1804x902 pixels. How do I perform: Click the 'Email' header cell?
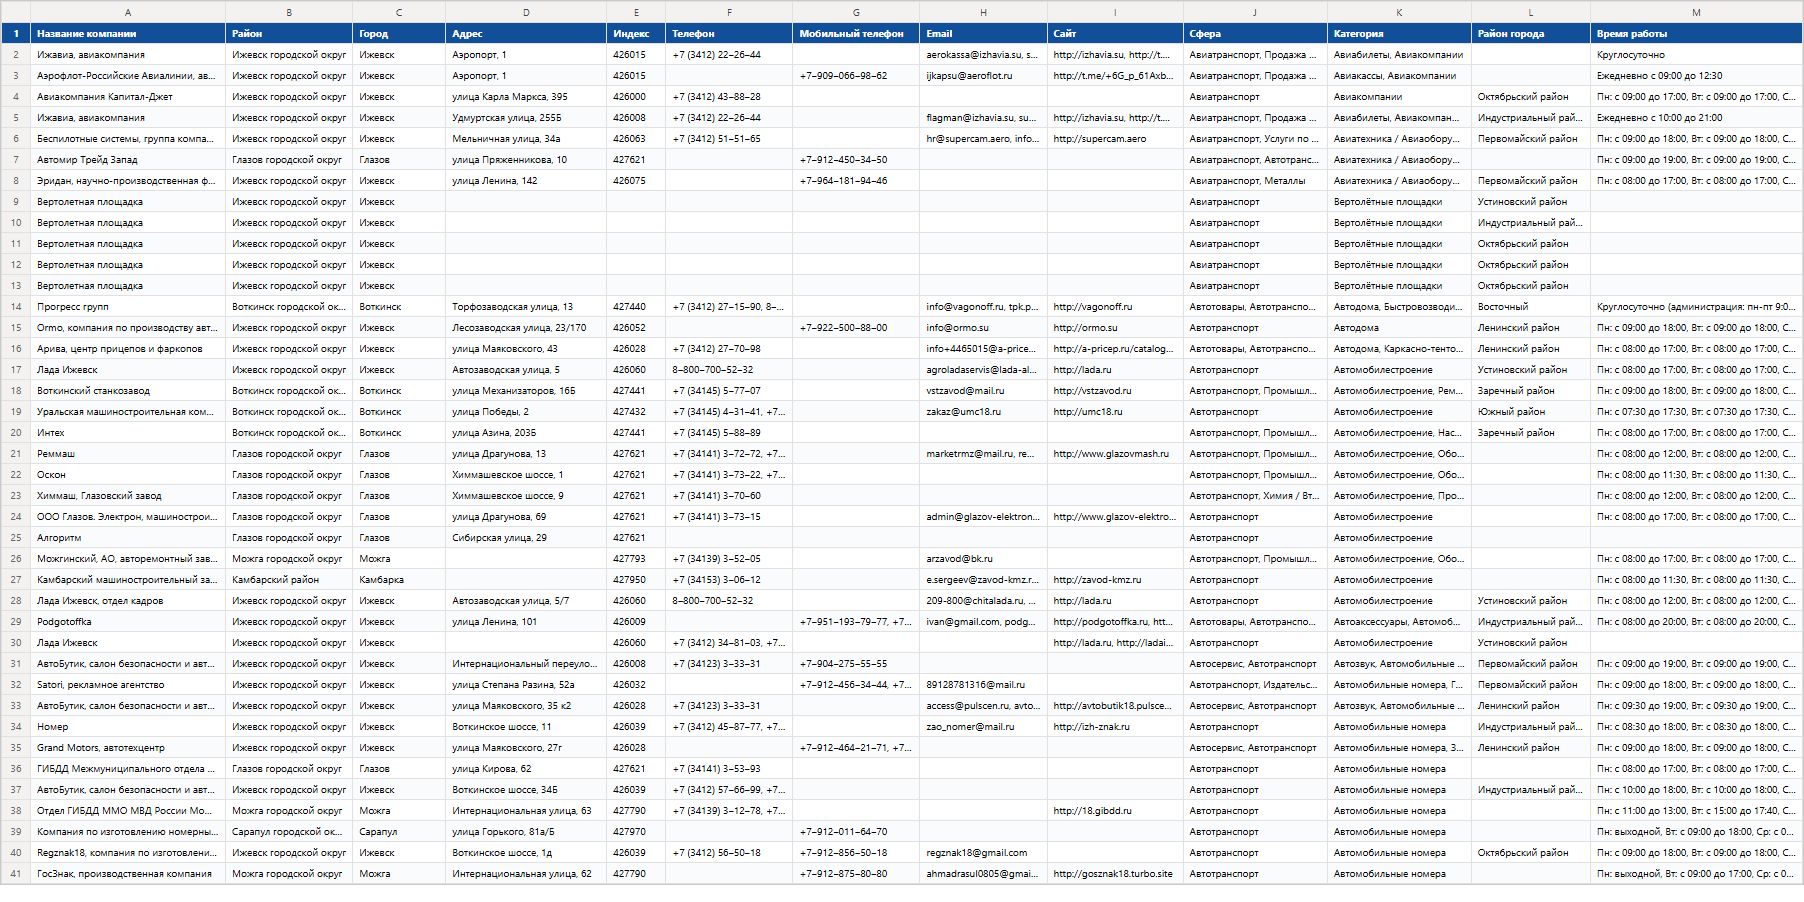[x=983, y=34]
